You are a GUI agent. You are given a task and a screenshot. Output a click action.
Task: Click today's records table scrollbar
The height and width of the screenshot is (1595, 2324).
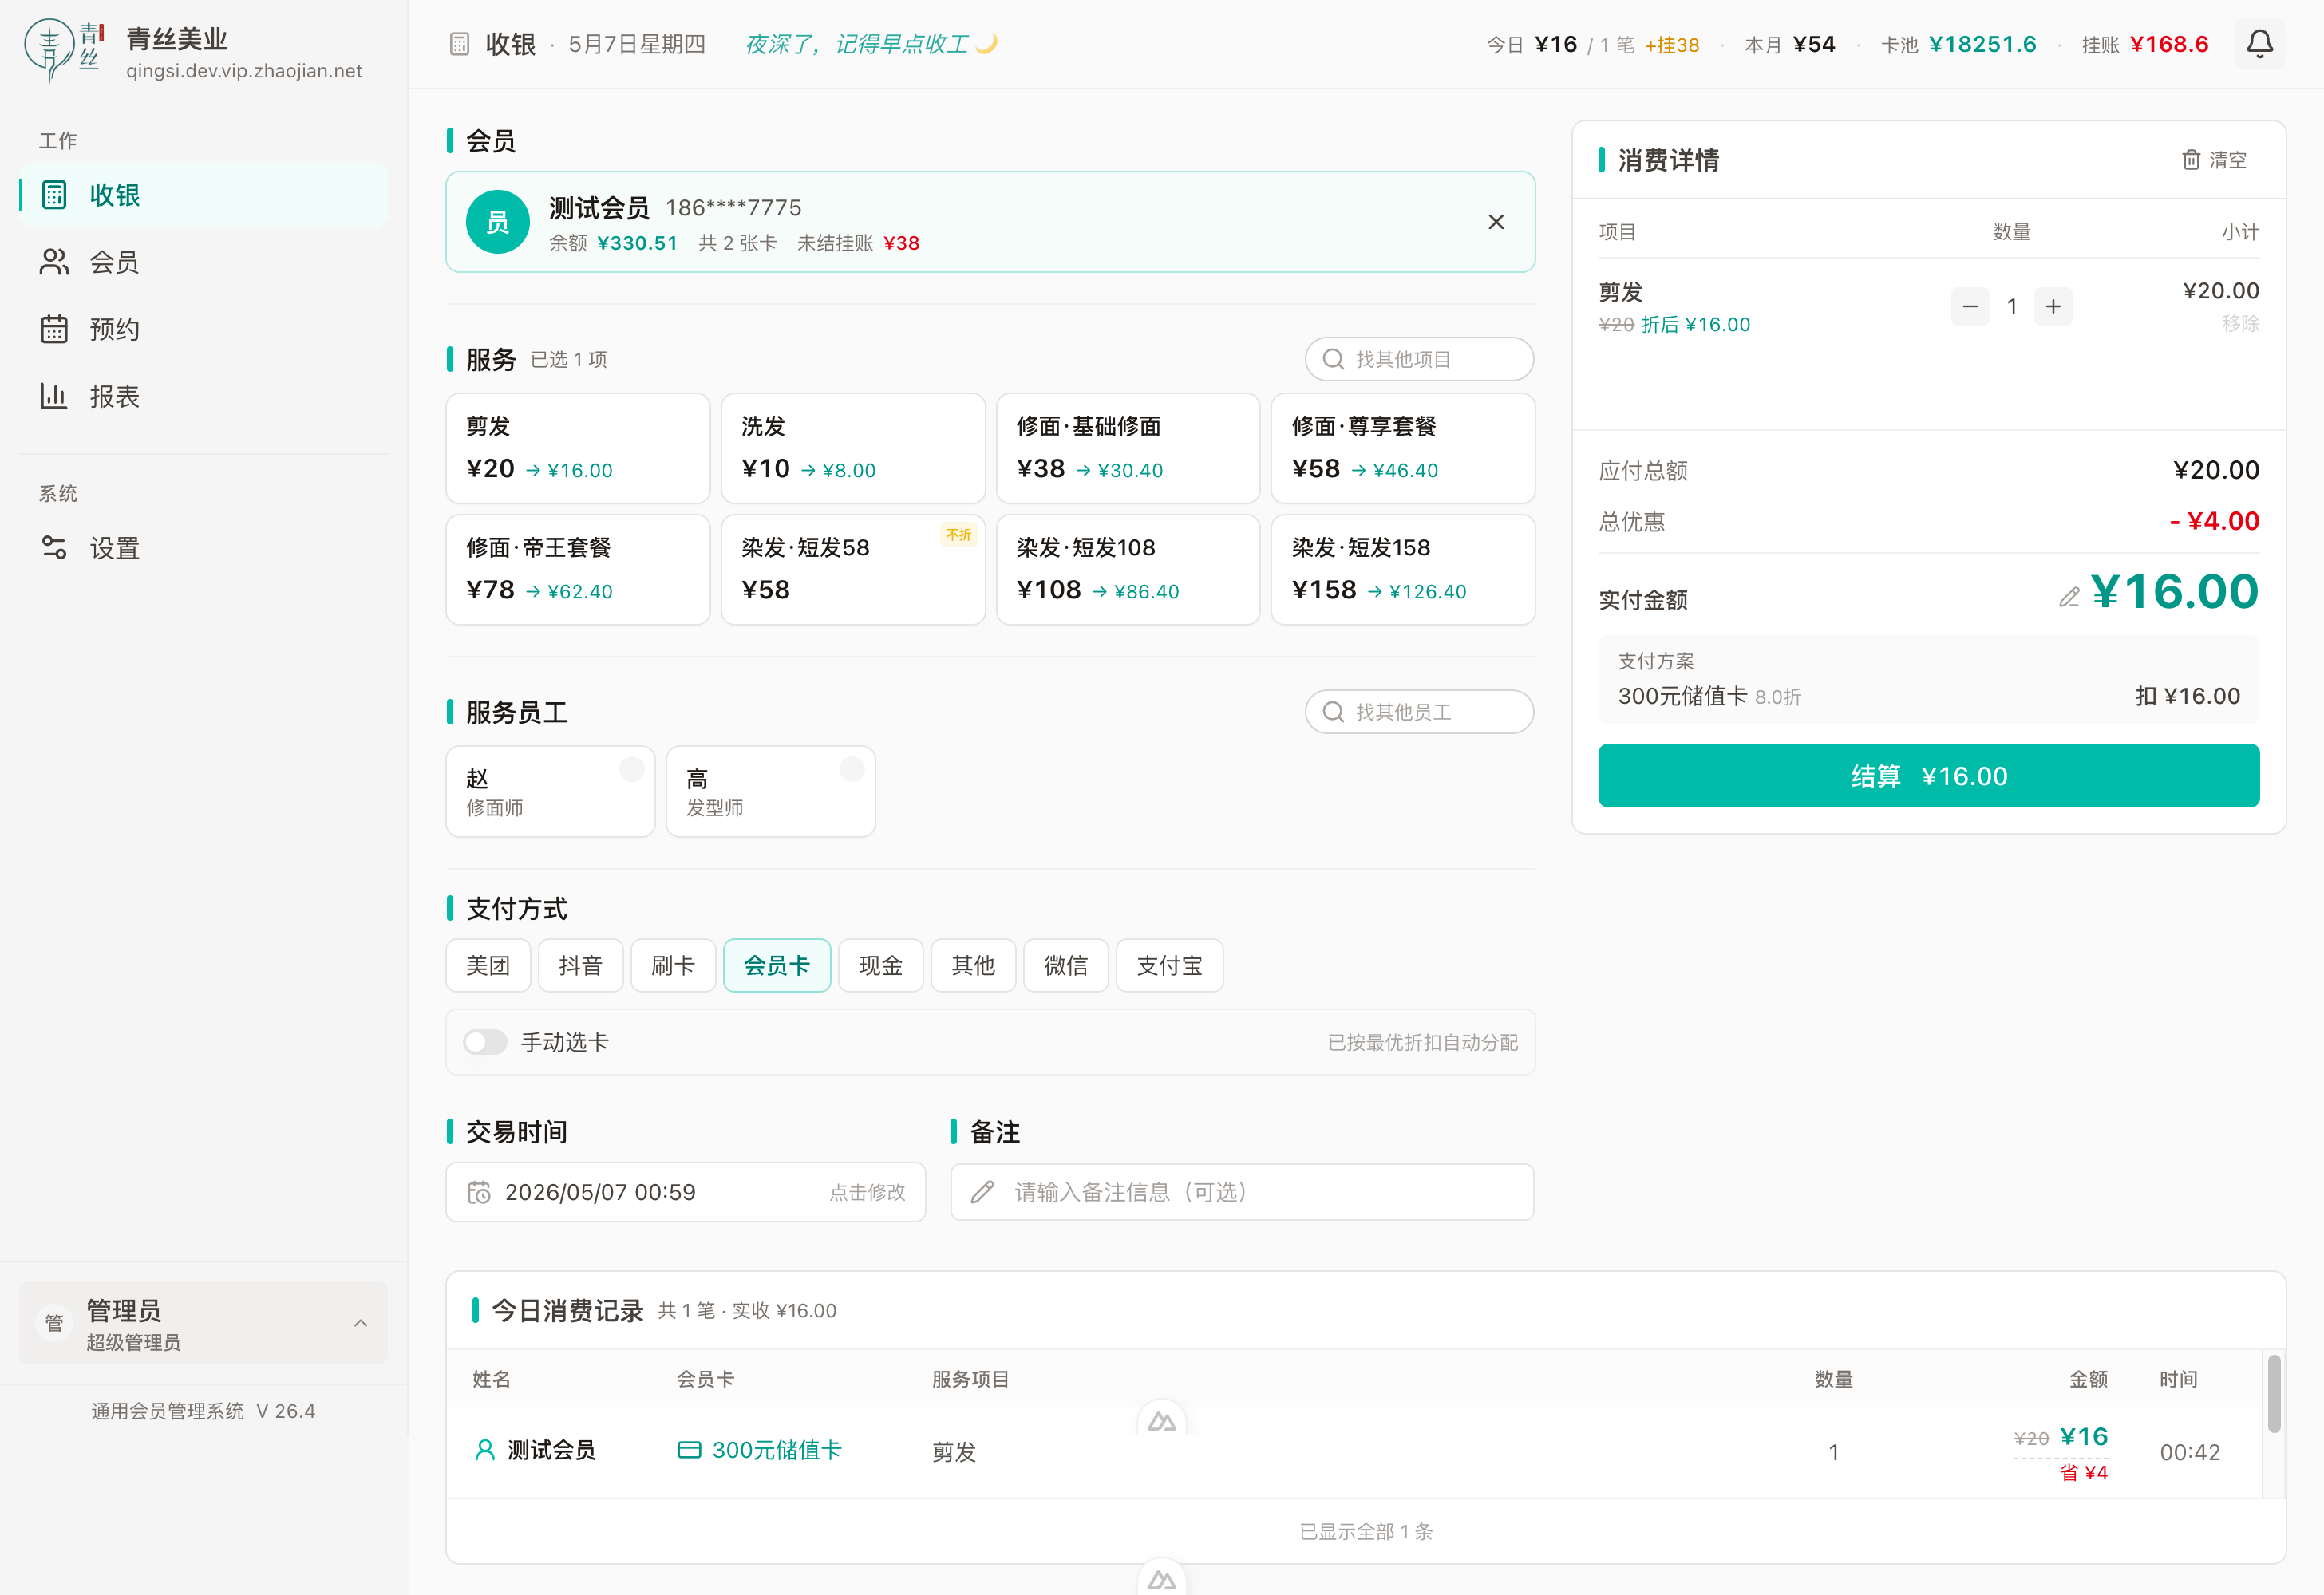[x=2274, y=1393]
